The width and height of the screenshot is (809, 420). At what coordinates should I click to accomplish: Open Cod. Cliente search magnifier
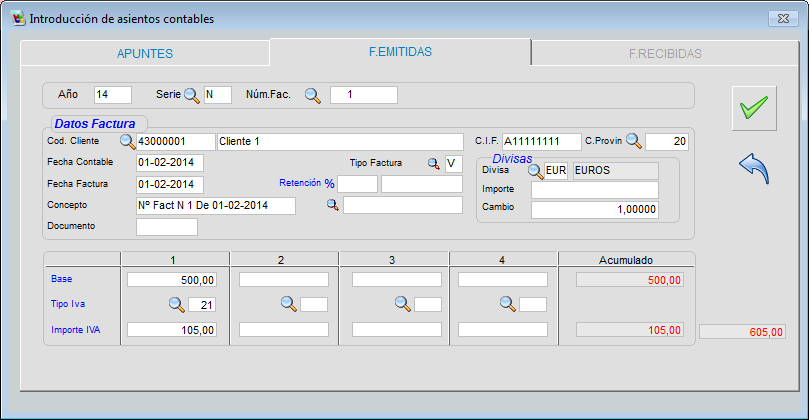pos(127,141)
